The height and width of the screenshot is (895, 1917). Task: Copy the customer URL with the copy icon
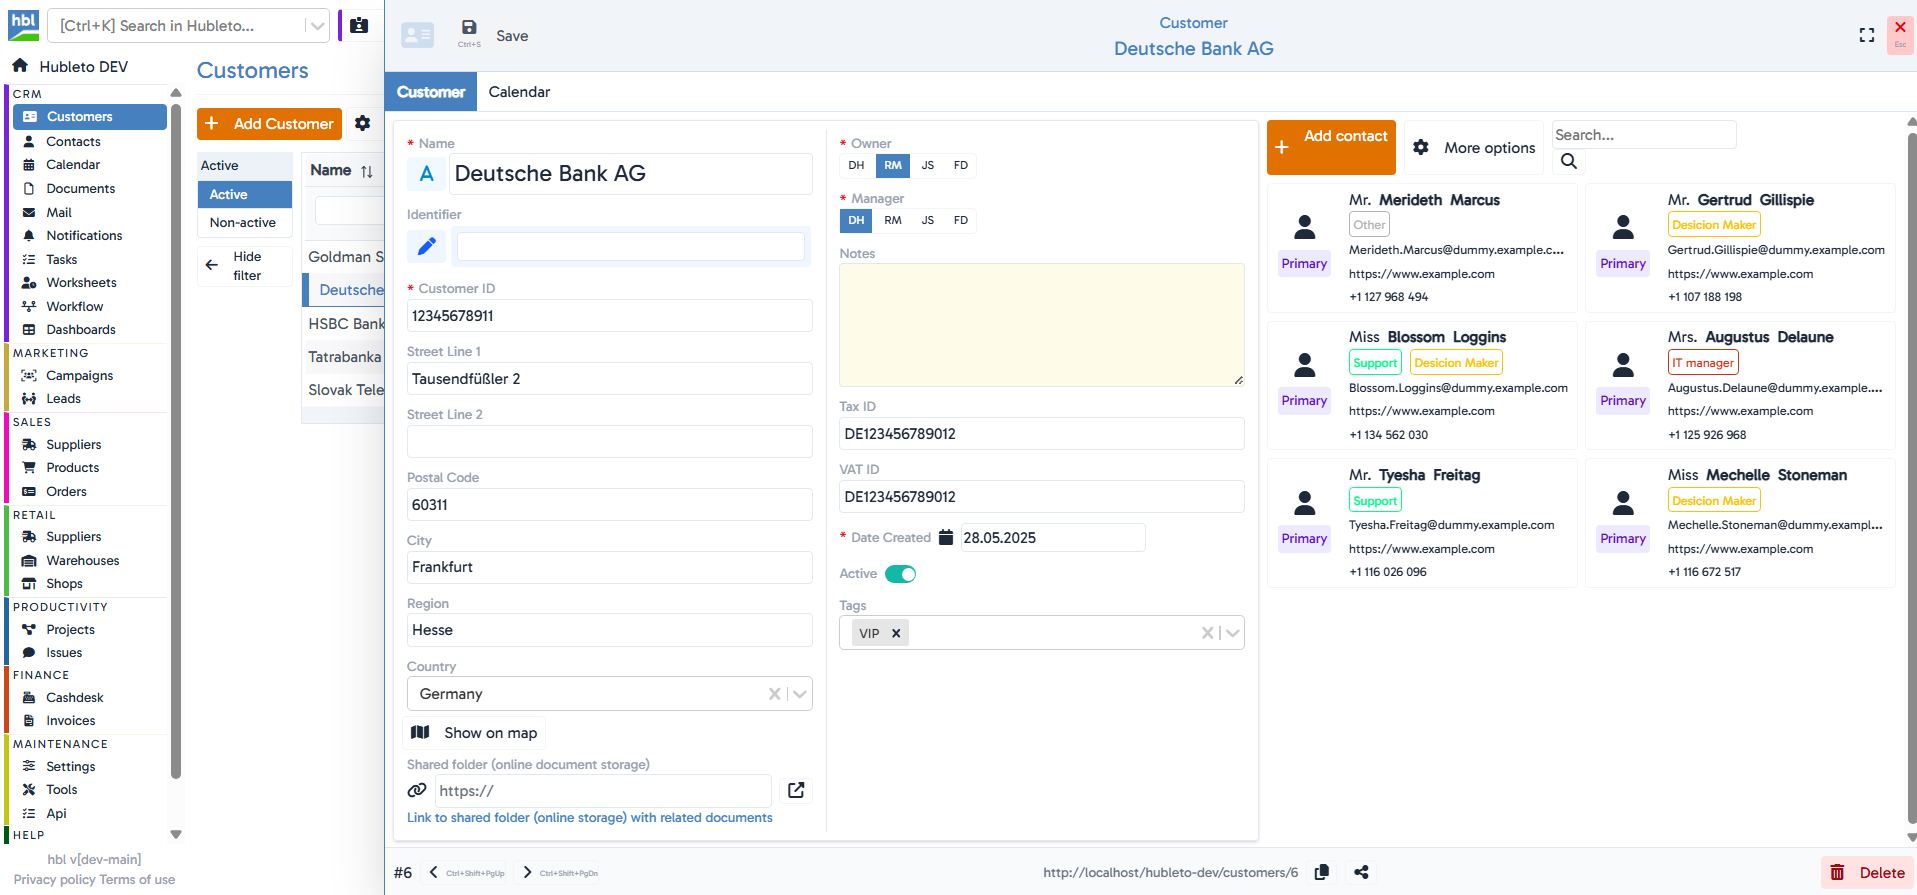pyautogui.click(x=1321, y=872)
